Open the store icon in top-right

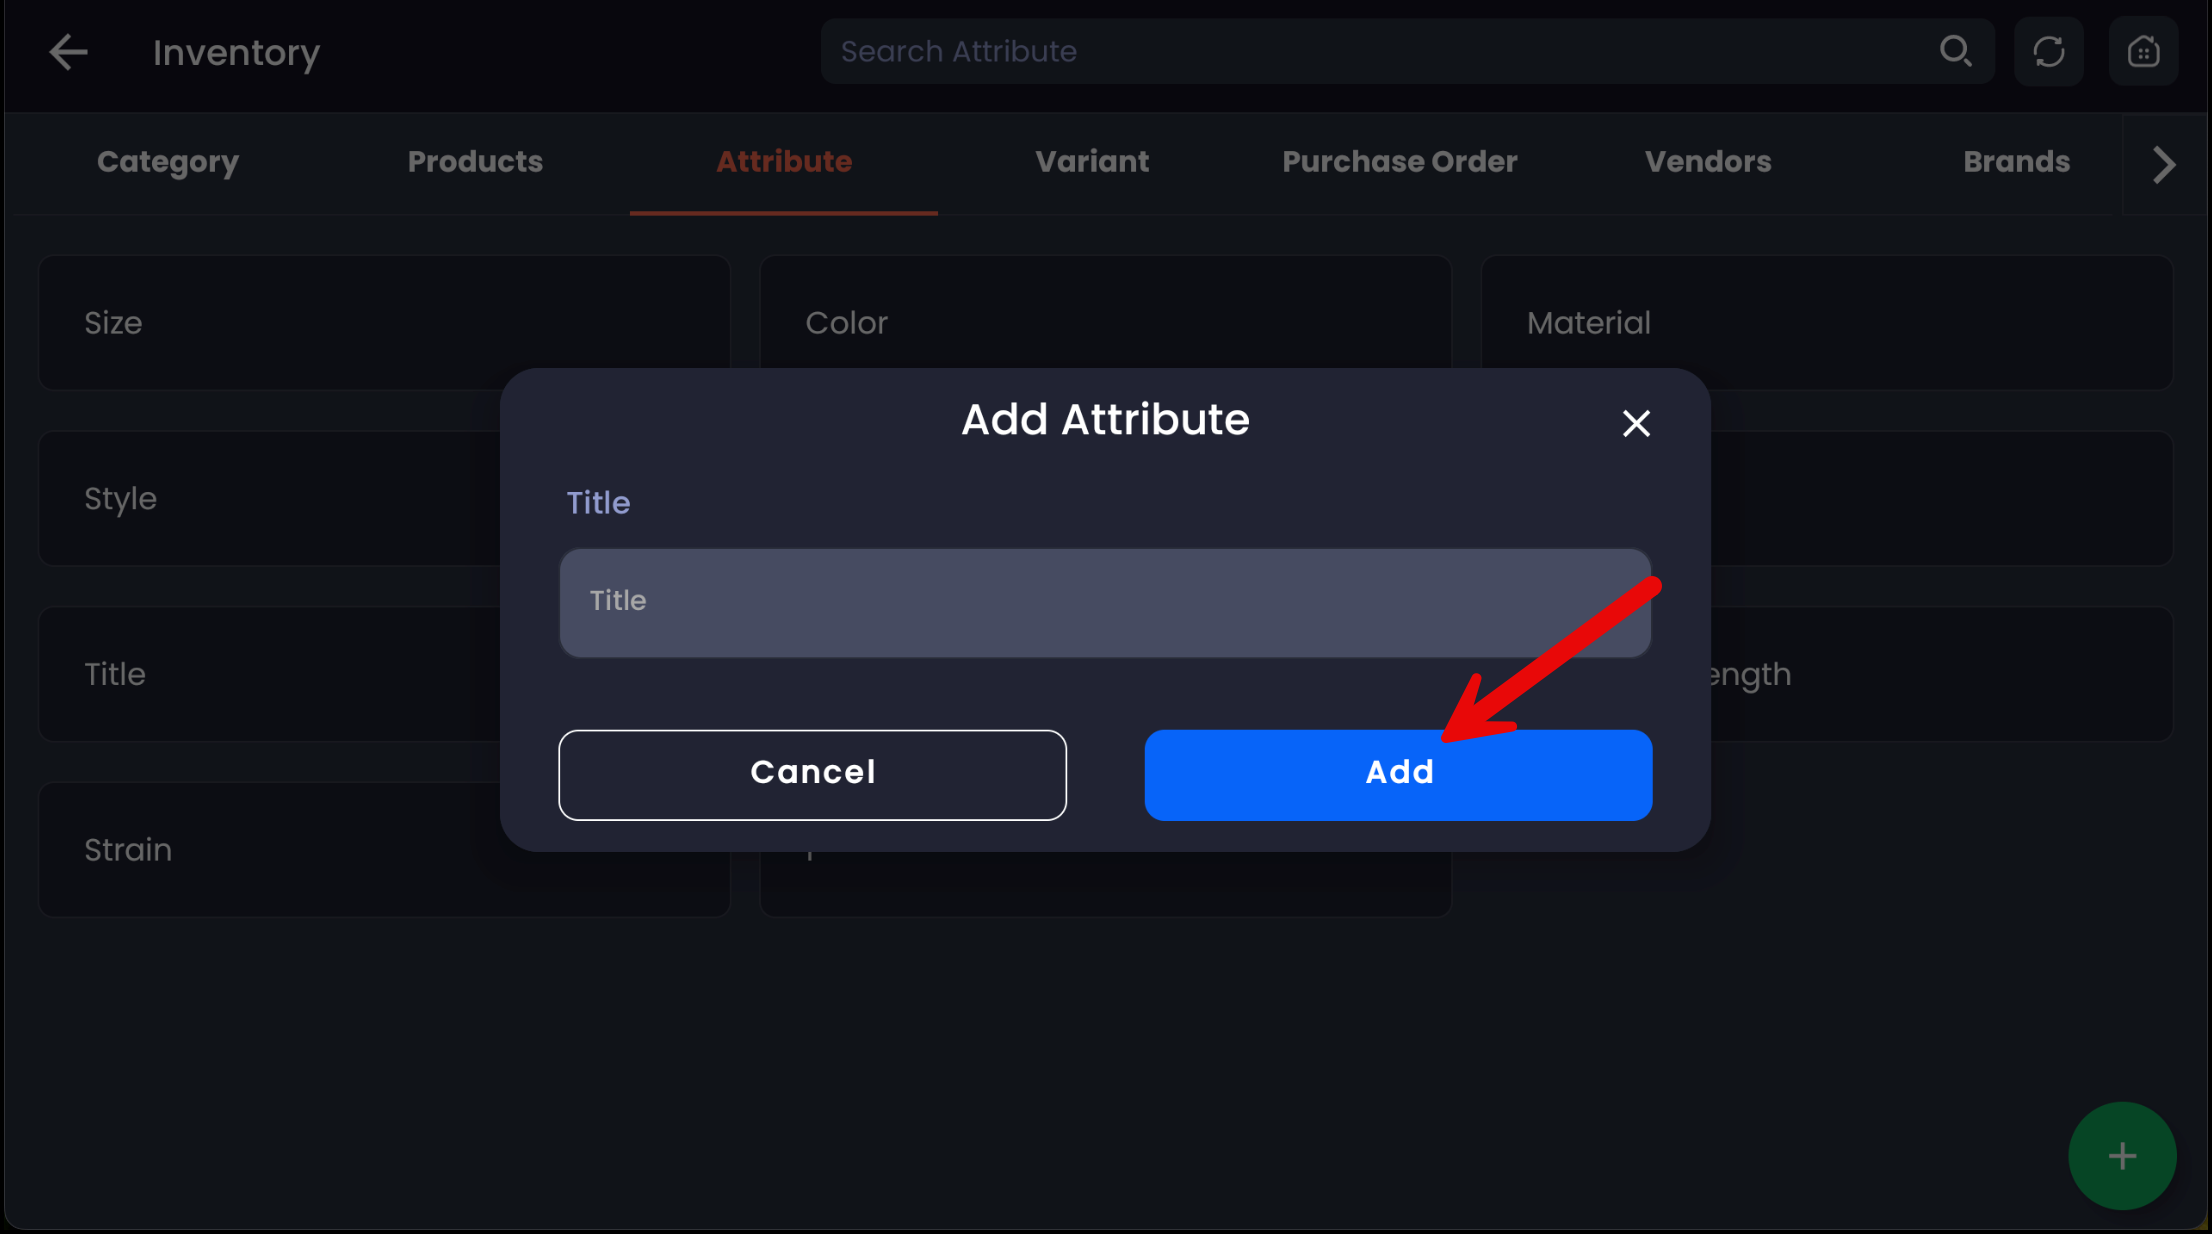pyautogui.click(x=2143, y=51)
